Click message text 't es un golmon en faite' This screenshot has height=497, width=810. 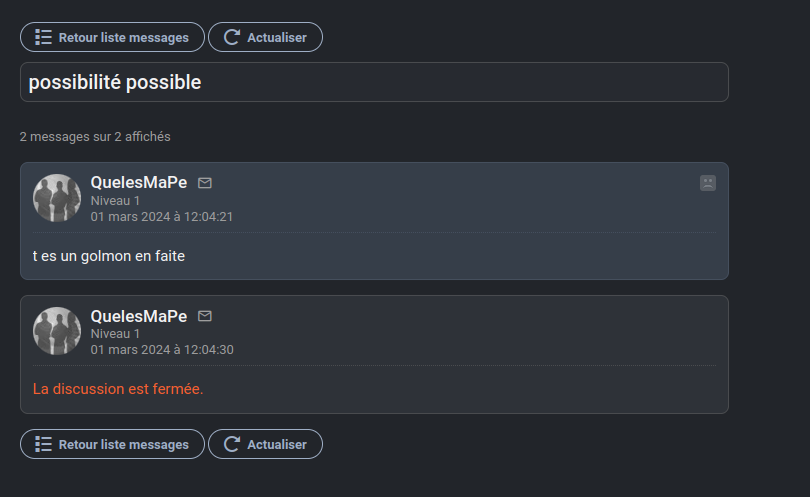pyautogui.click(x=108, y=256)
